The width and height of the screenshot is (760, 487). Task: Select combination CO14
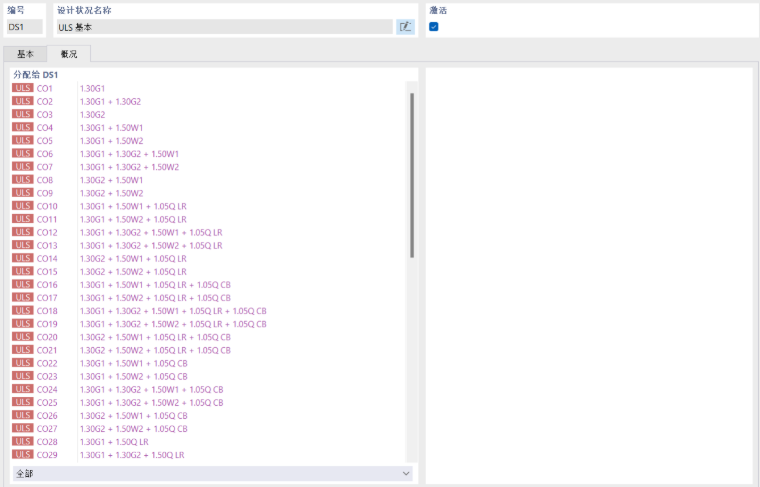point(208,258)
